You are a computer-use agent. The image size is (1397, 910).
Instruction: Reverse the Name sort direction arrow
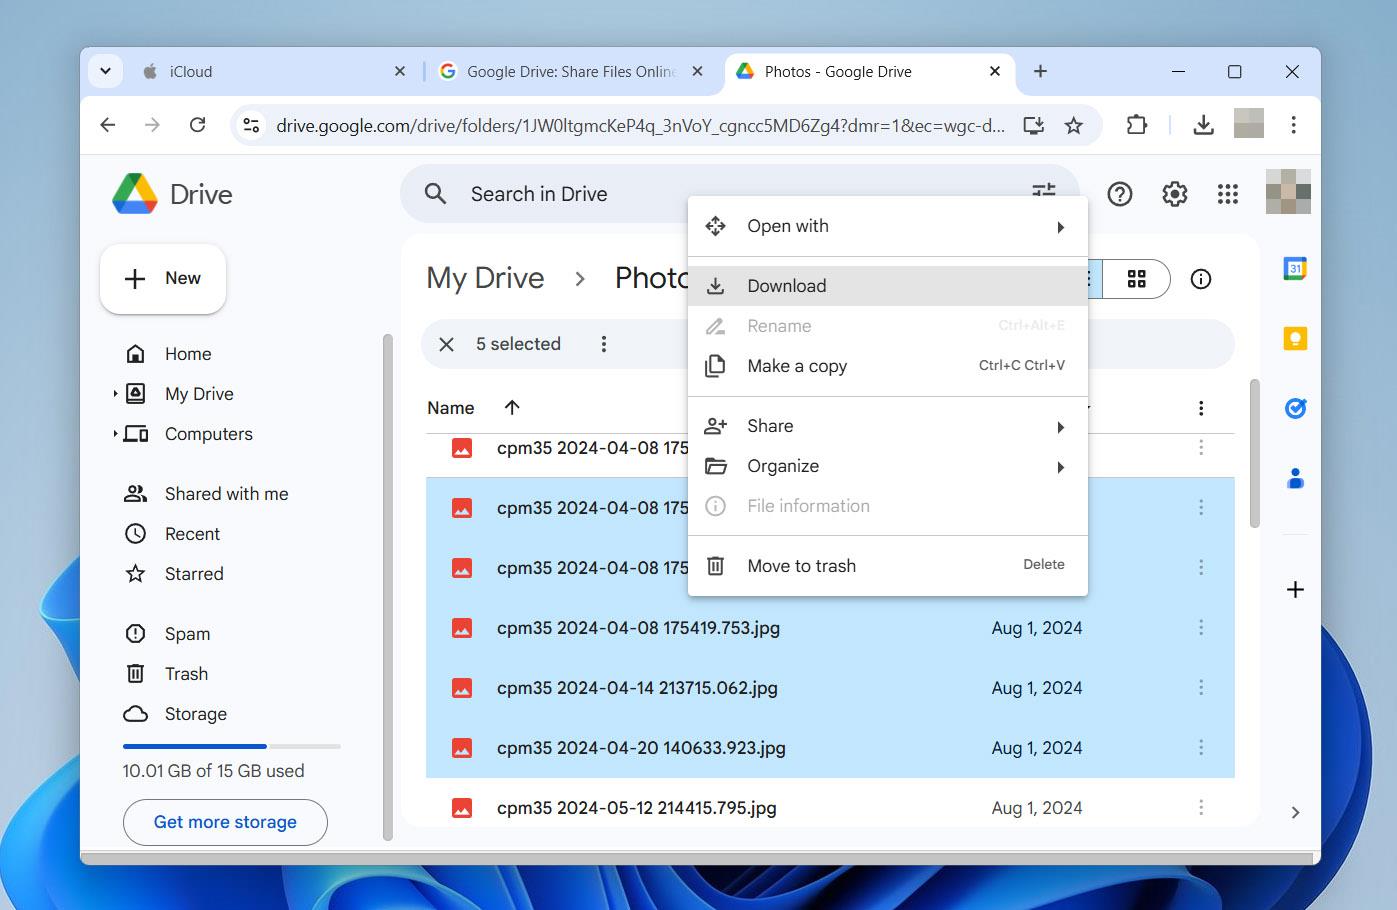[512, 407]
